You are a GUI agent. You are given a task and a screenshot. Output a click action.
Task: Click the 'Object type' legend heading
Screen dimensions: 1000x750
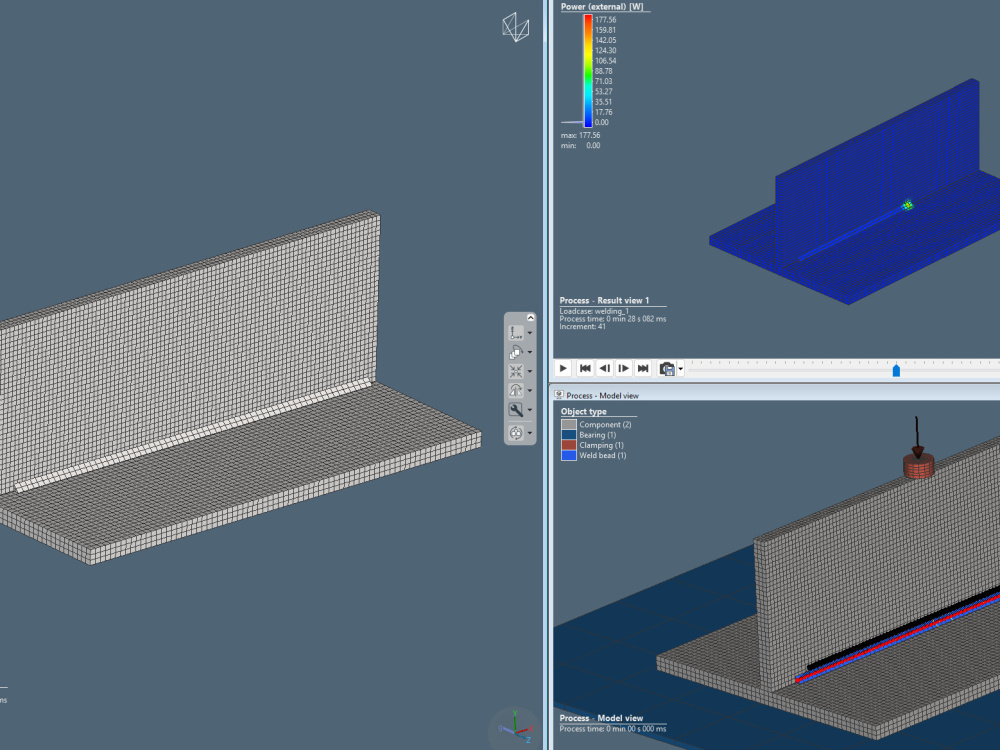tap(584, 411)
